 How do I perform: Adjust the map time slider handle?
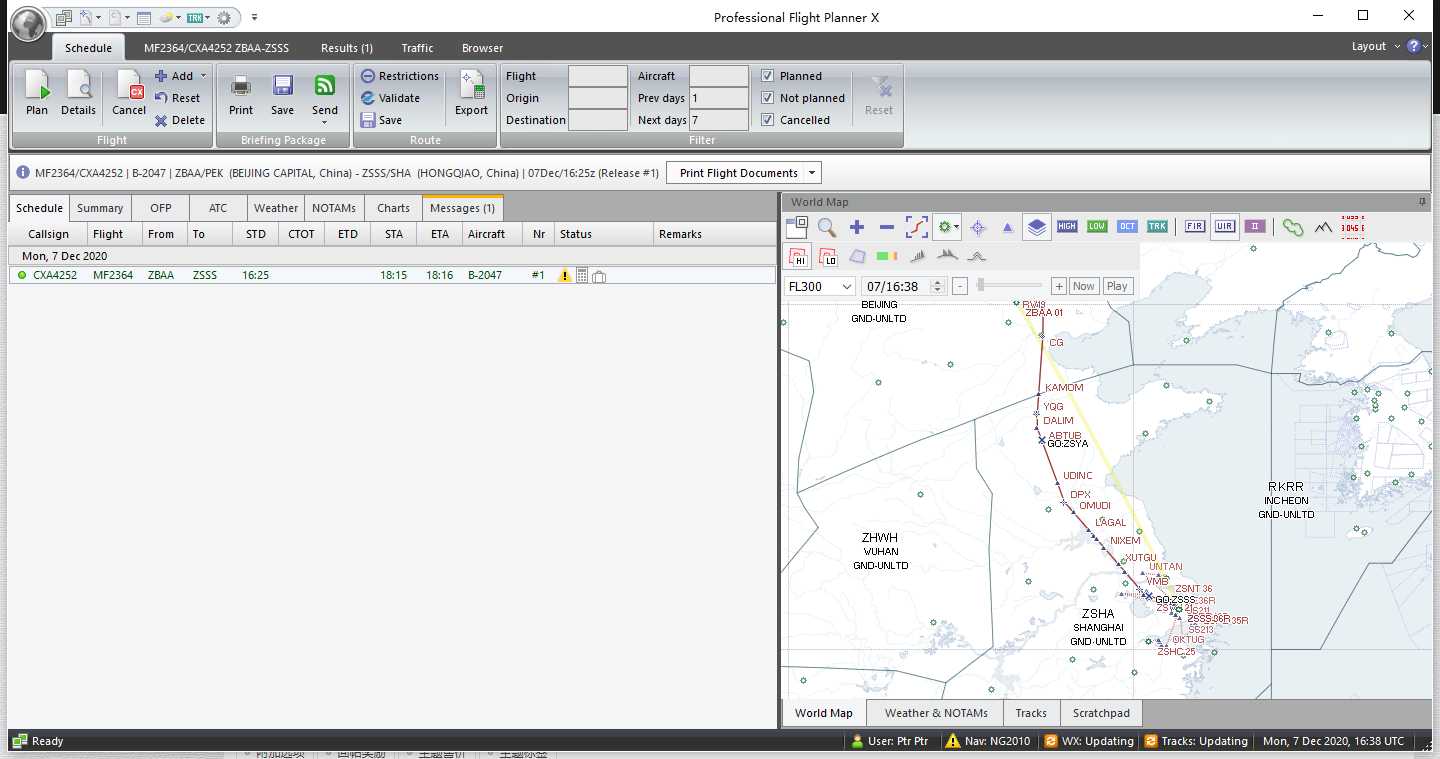[x=982, y=285]
